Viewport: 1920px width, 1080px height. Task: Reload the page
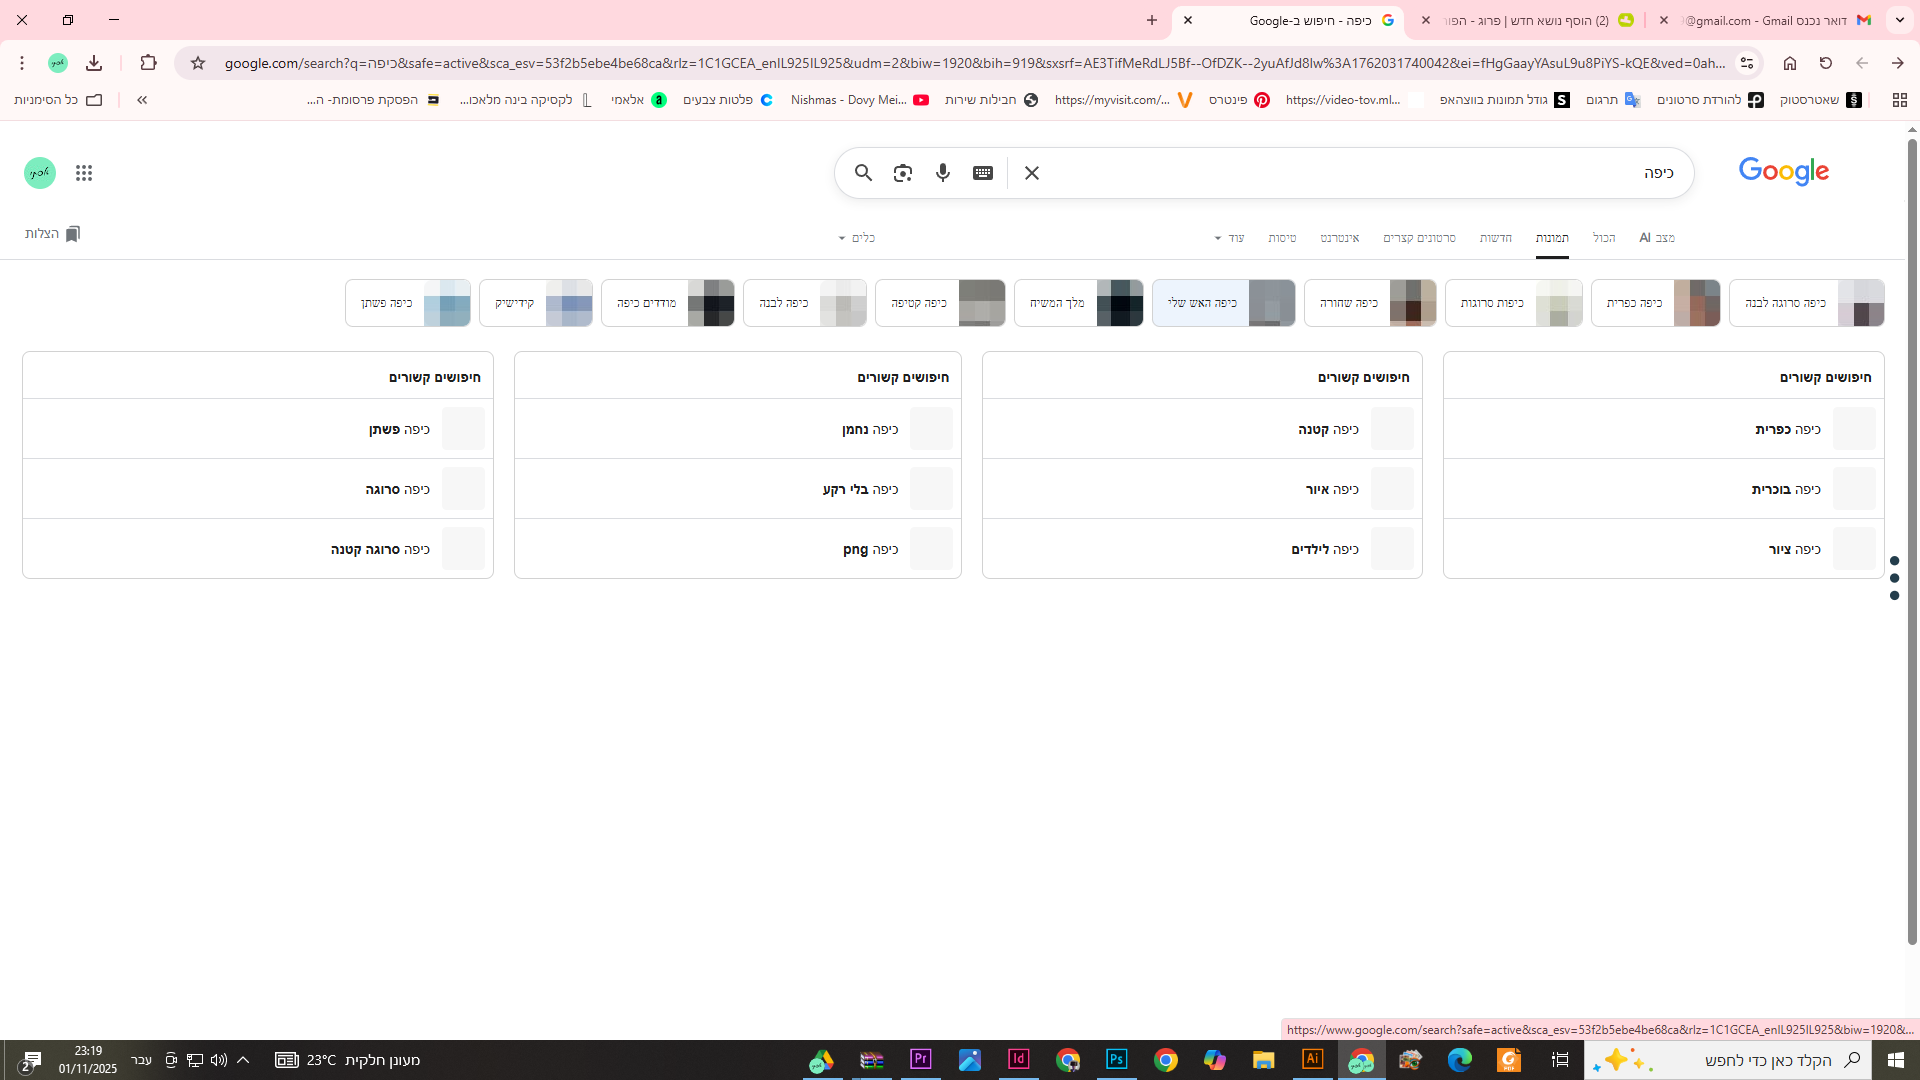pos(1825,63)
